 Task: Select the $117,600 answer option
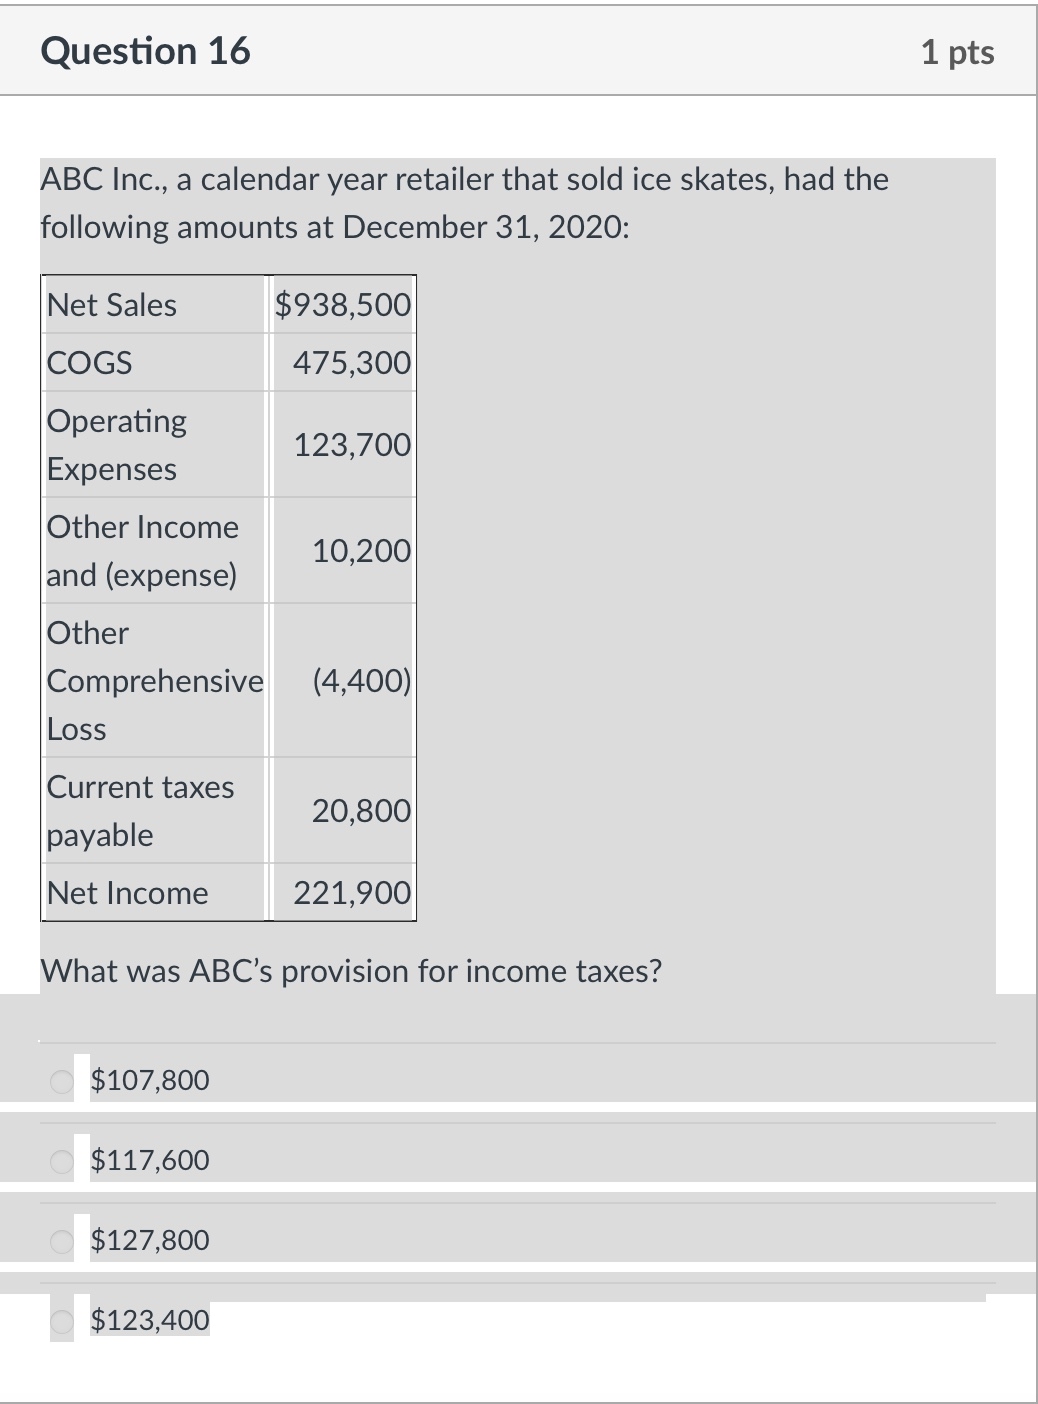[150, 1160]
